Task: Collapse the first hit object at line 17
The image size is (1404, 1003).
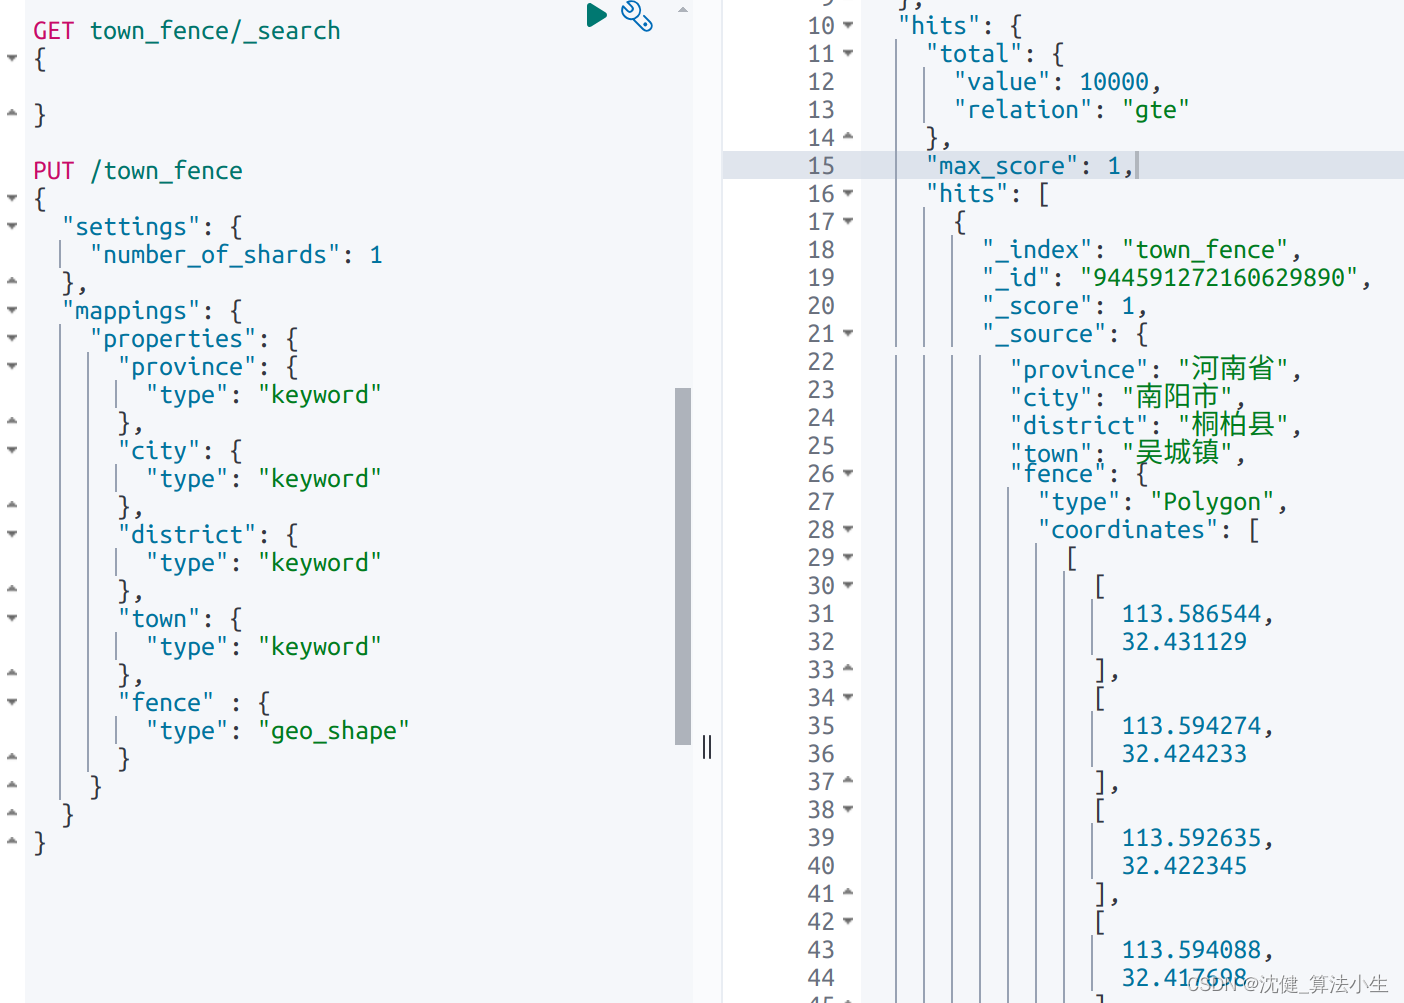Action: [848, 222]
